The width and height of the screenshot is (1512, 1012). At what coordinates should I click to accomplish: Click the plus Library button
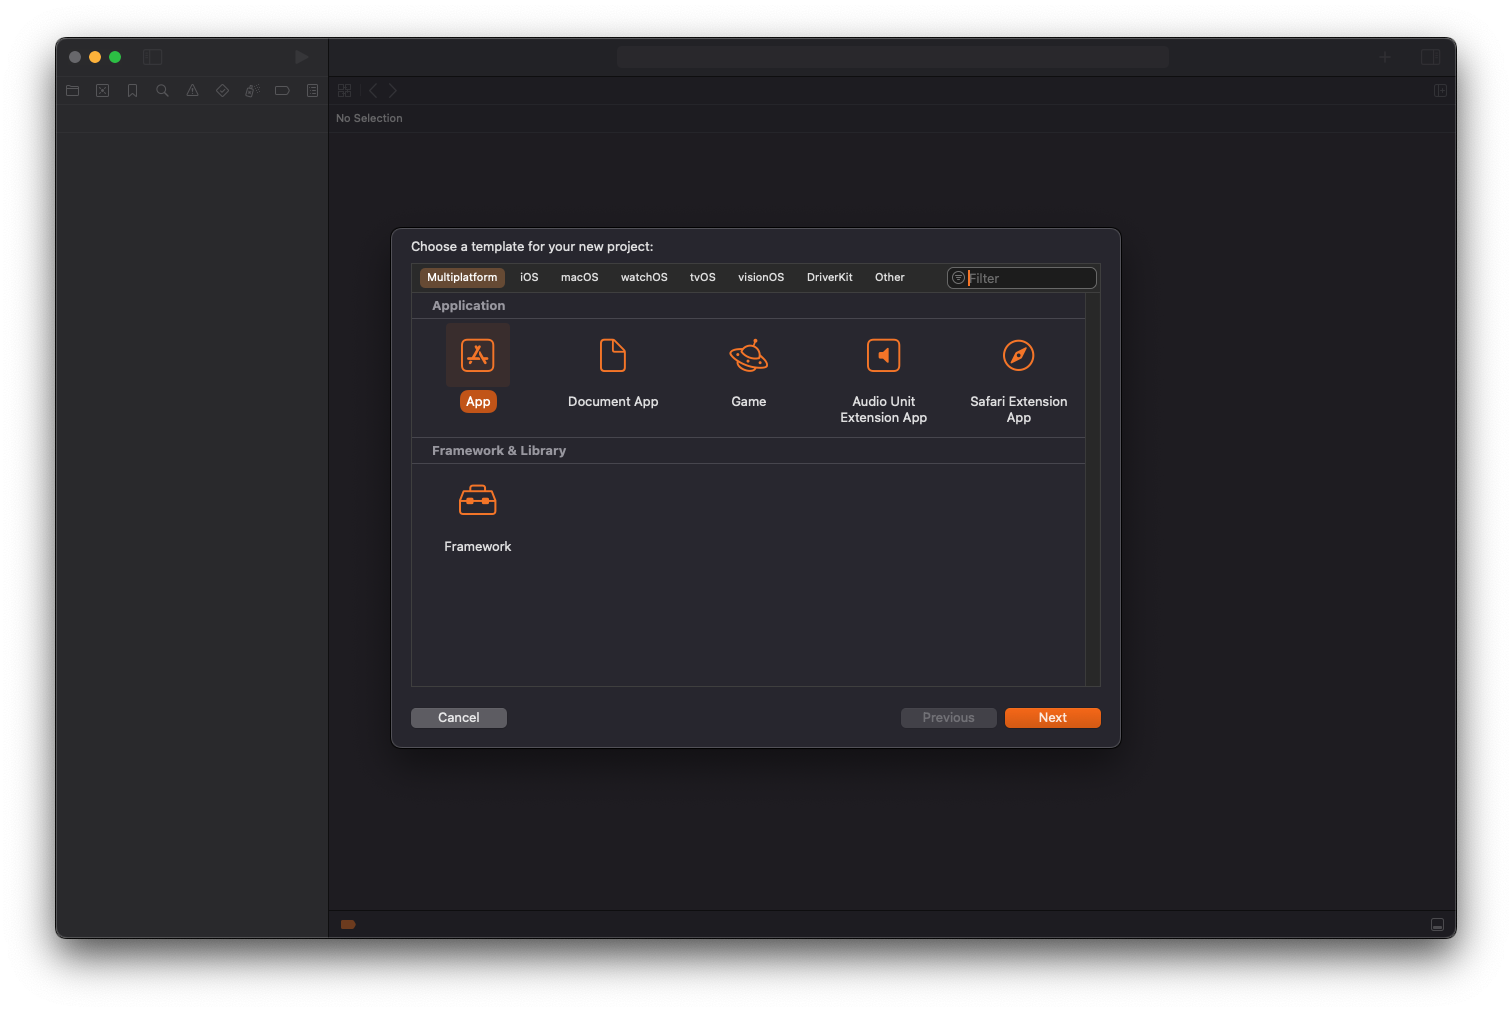1385,57
